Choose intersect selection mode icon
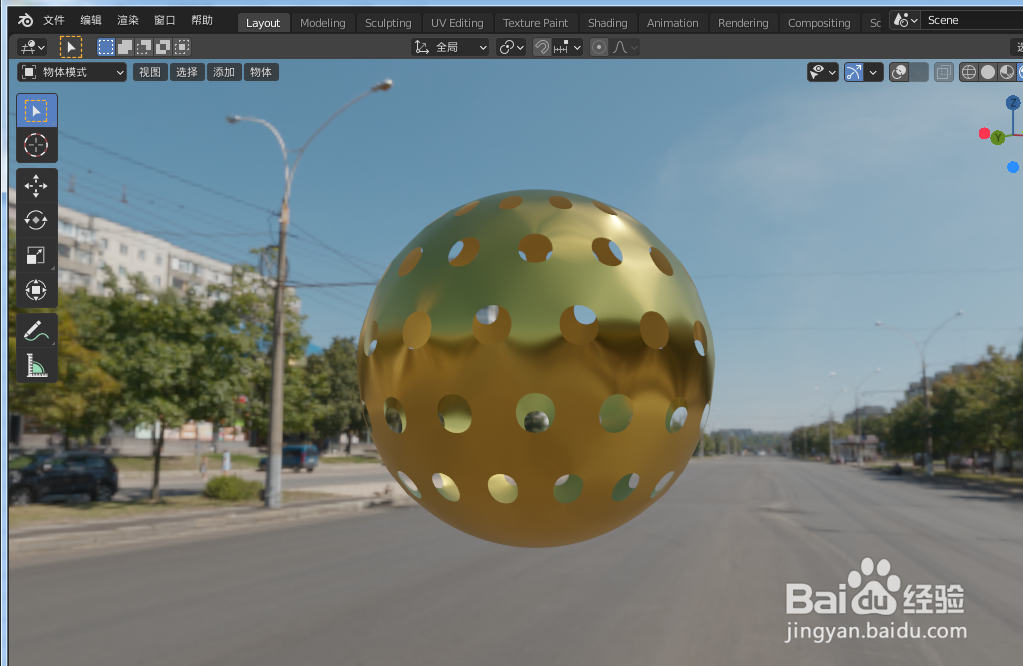Screen dimensions: 1023x666 click(182, 47)
